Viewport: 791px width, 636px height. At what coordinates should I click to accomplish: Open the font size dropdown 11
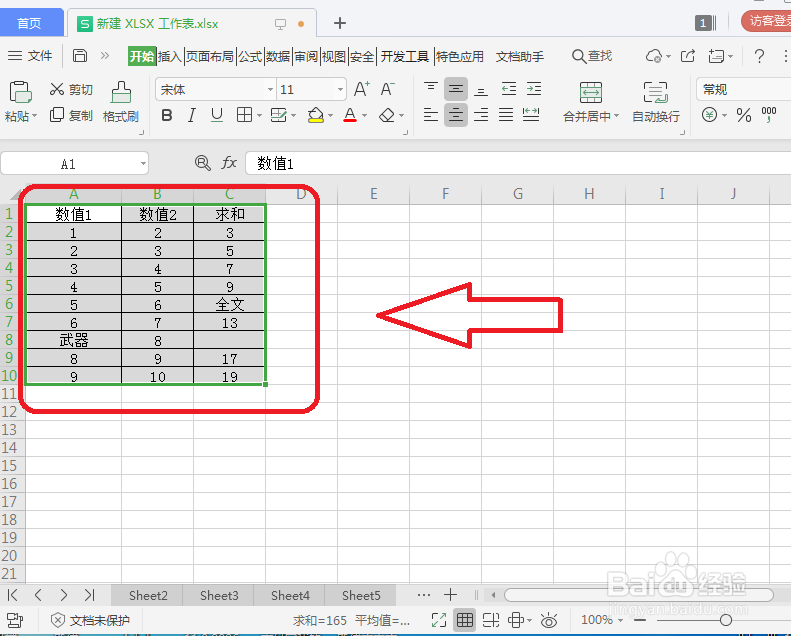point(341,90)
